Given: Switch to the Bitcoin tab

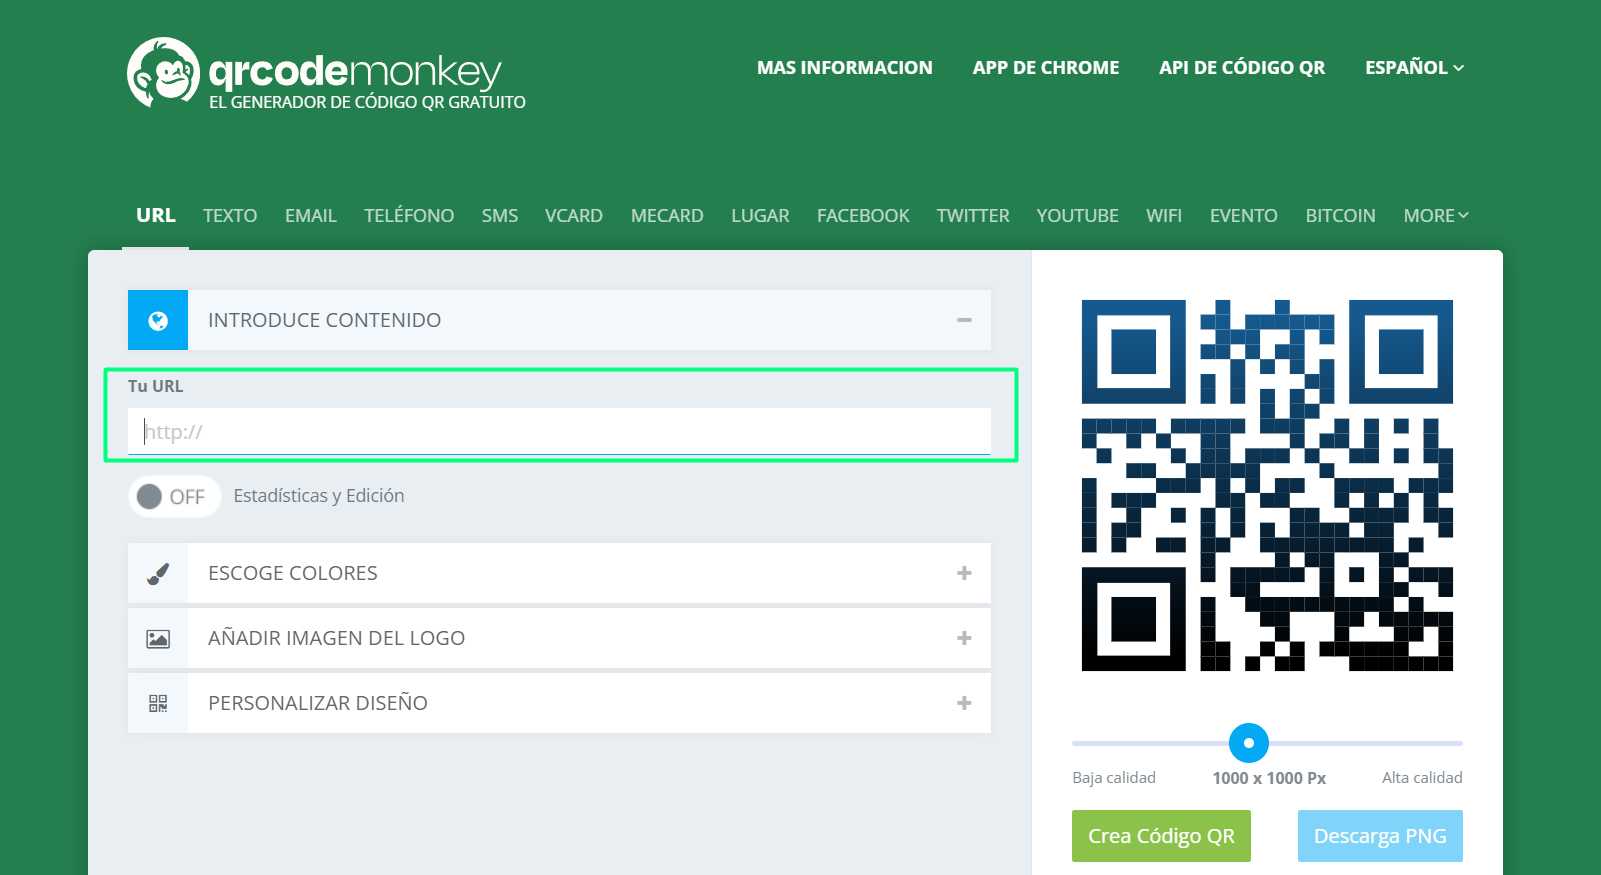Looking at the screenshot, I should pos(1340,215).
